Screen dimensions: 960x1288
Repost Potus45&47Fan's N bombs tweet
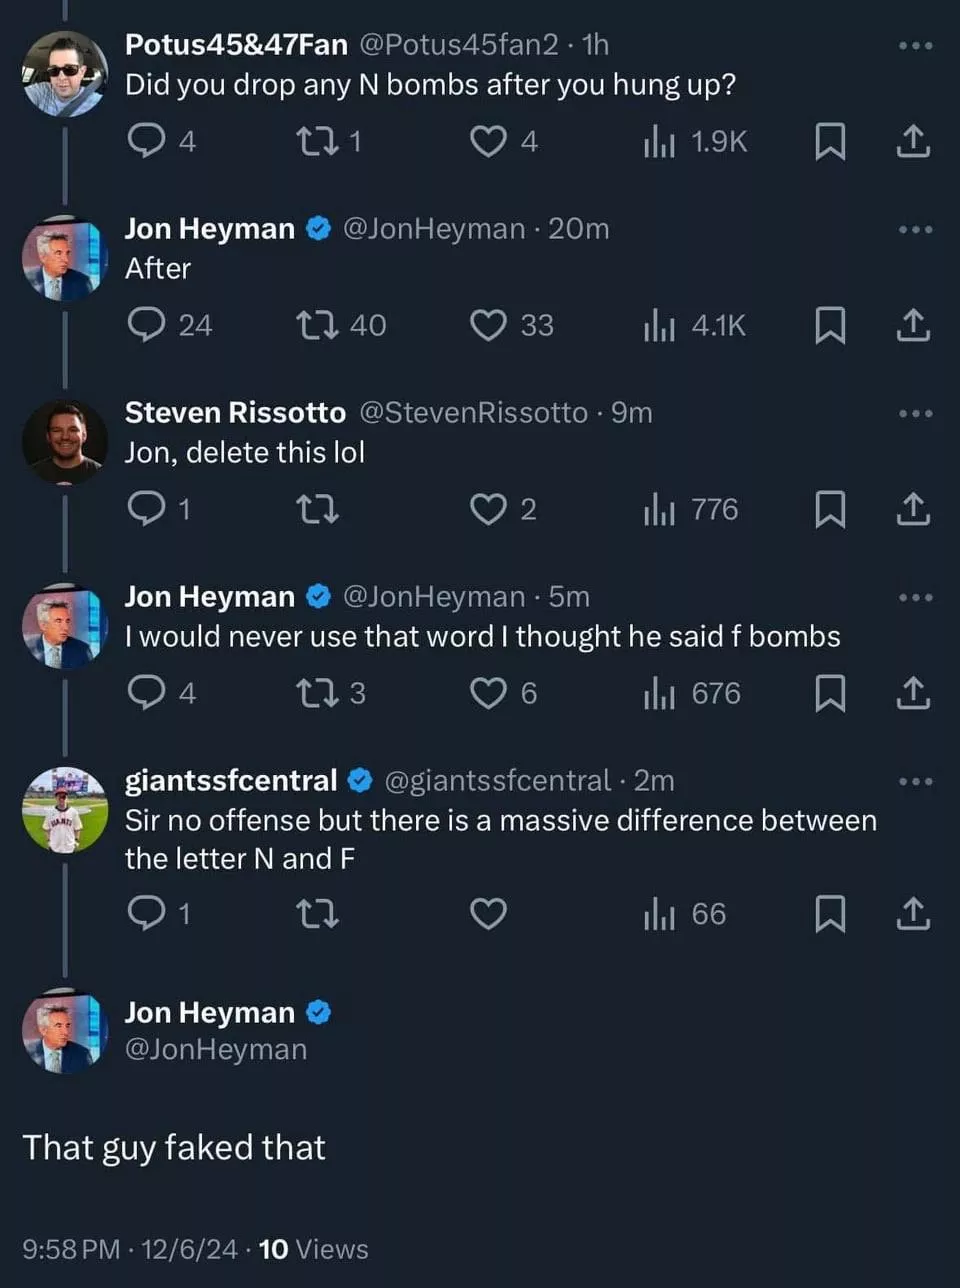pyautogui.click(x=318, y=141)
